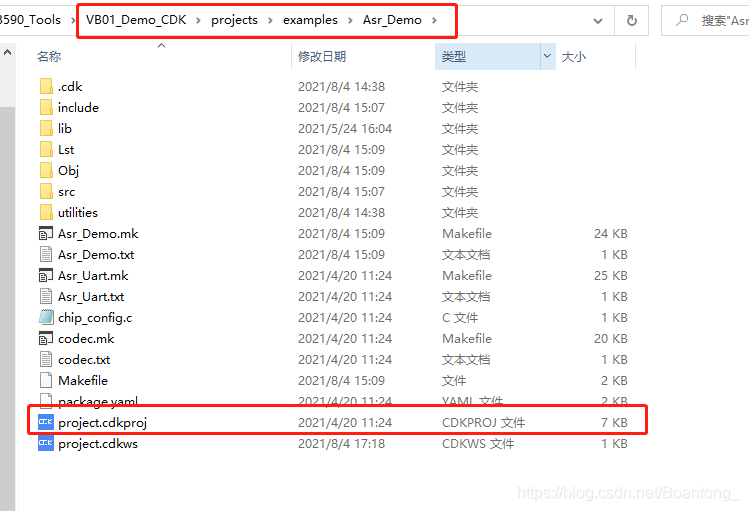Select the Makefile blank file icon
The height and width of the screenshot is (511, 749).
[46, 381]
